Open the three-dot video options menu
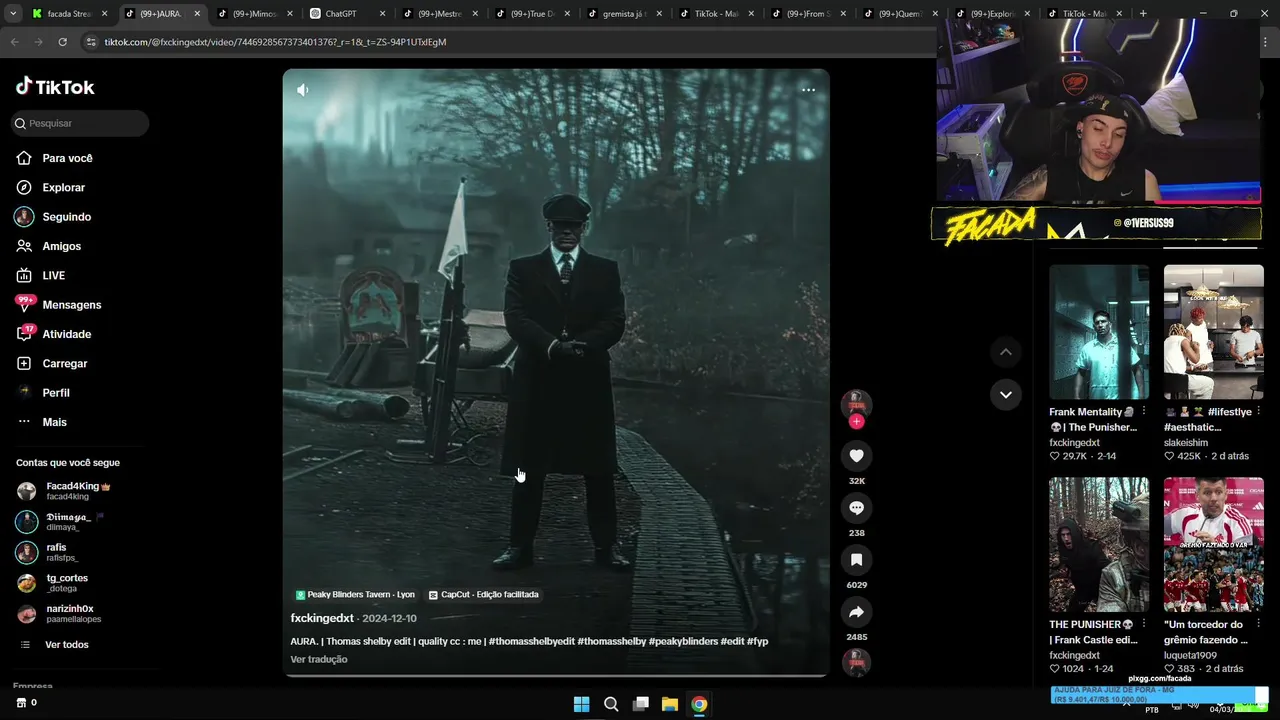 point(808,90)
